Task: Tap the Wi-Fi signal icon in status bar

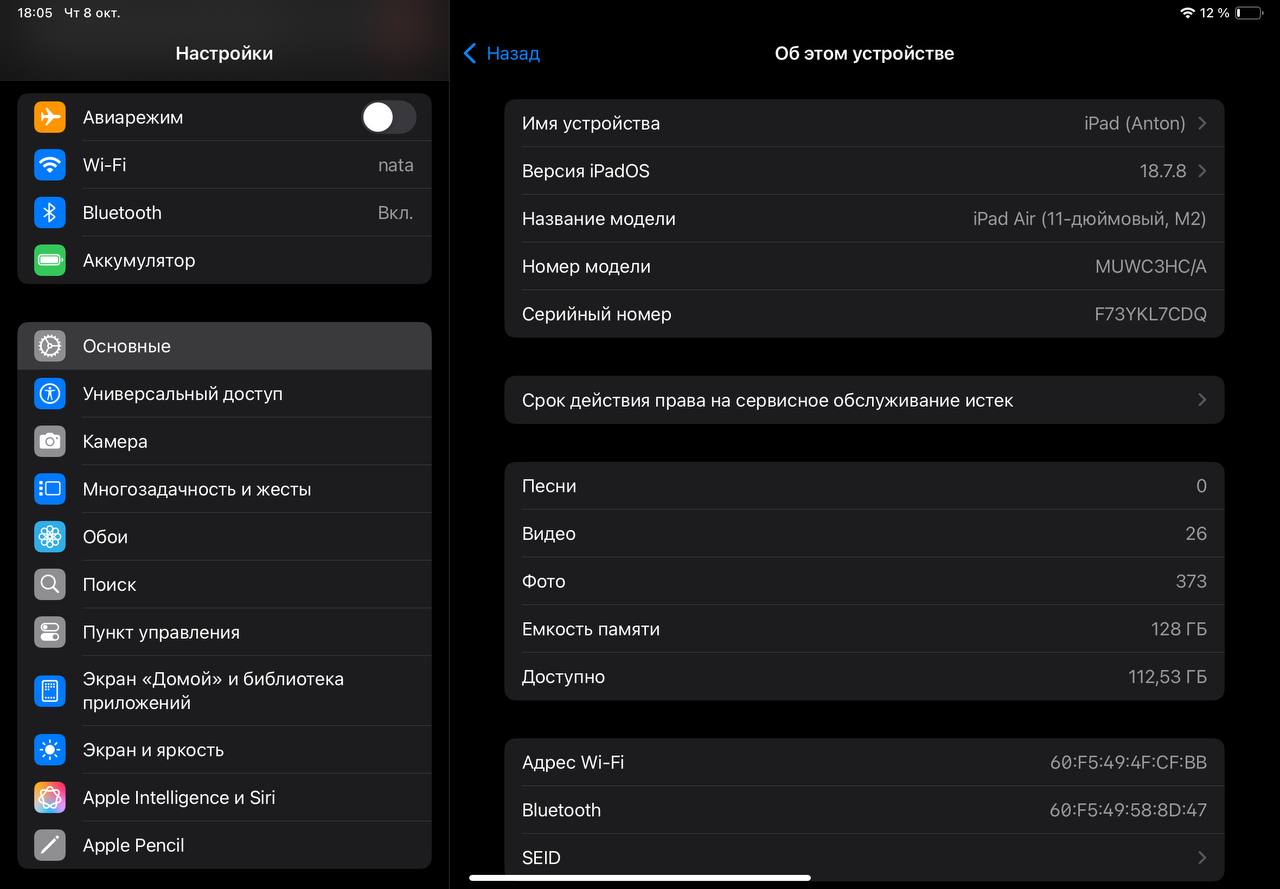Action: (x=1187, y=13)
